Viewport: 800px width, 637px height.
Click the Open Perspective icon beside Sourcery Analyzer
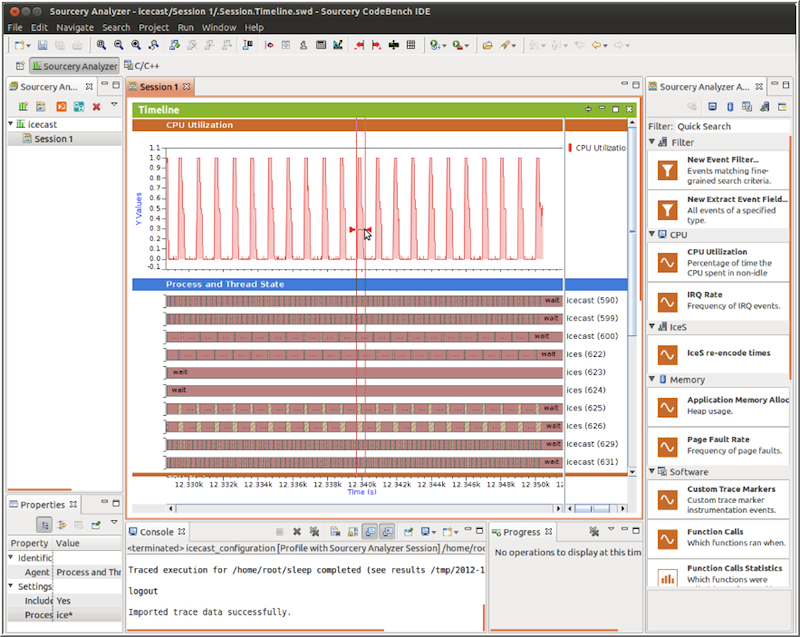pyautogui.click(x=20, y=66)
